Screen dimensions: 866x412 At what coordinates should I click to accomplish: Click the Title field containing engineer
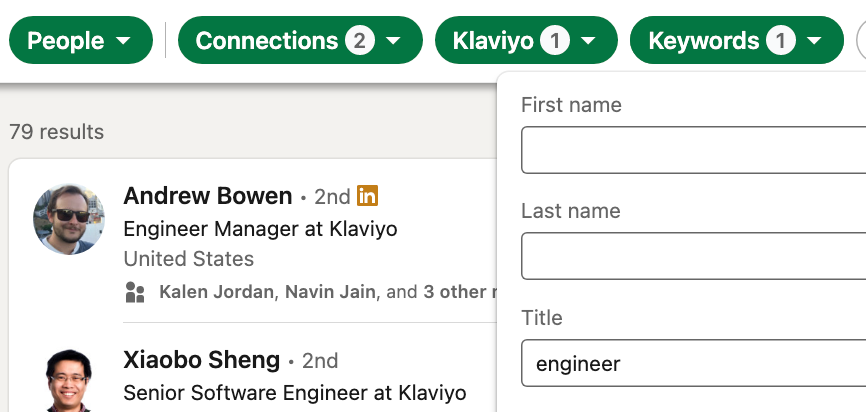click(x=694, y=363)
